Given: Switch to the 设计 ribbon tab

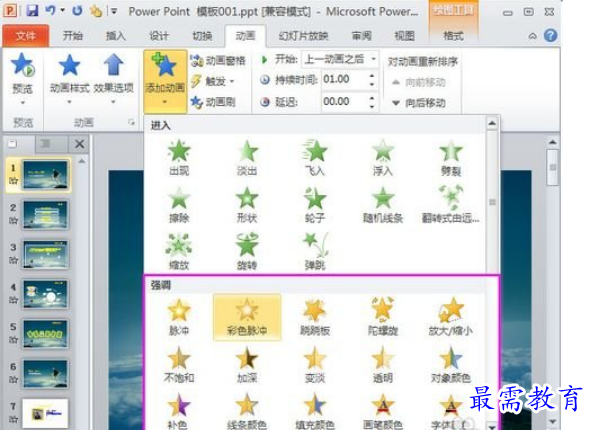Looking at the screenshot, I should click(159, 36).
